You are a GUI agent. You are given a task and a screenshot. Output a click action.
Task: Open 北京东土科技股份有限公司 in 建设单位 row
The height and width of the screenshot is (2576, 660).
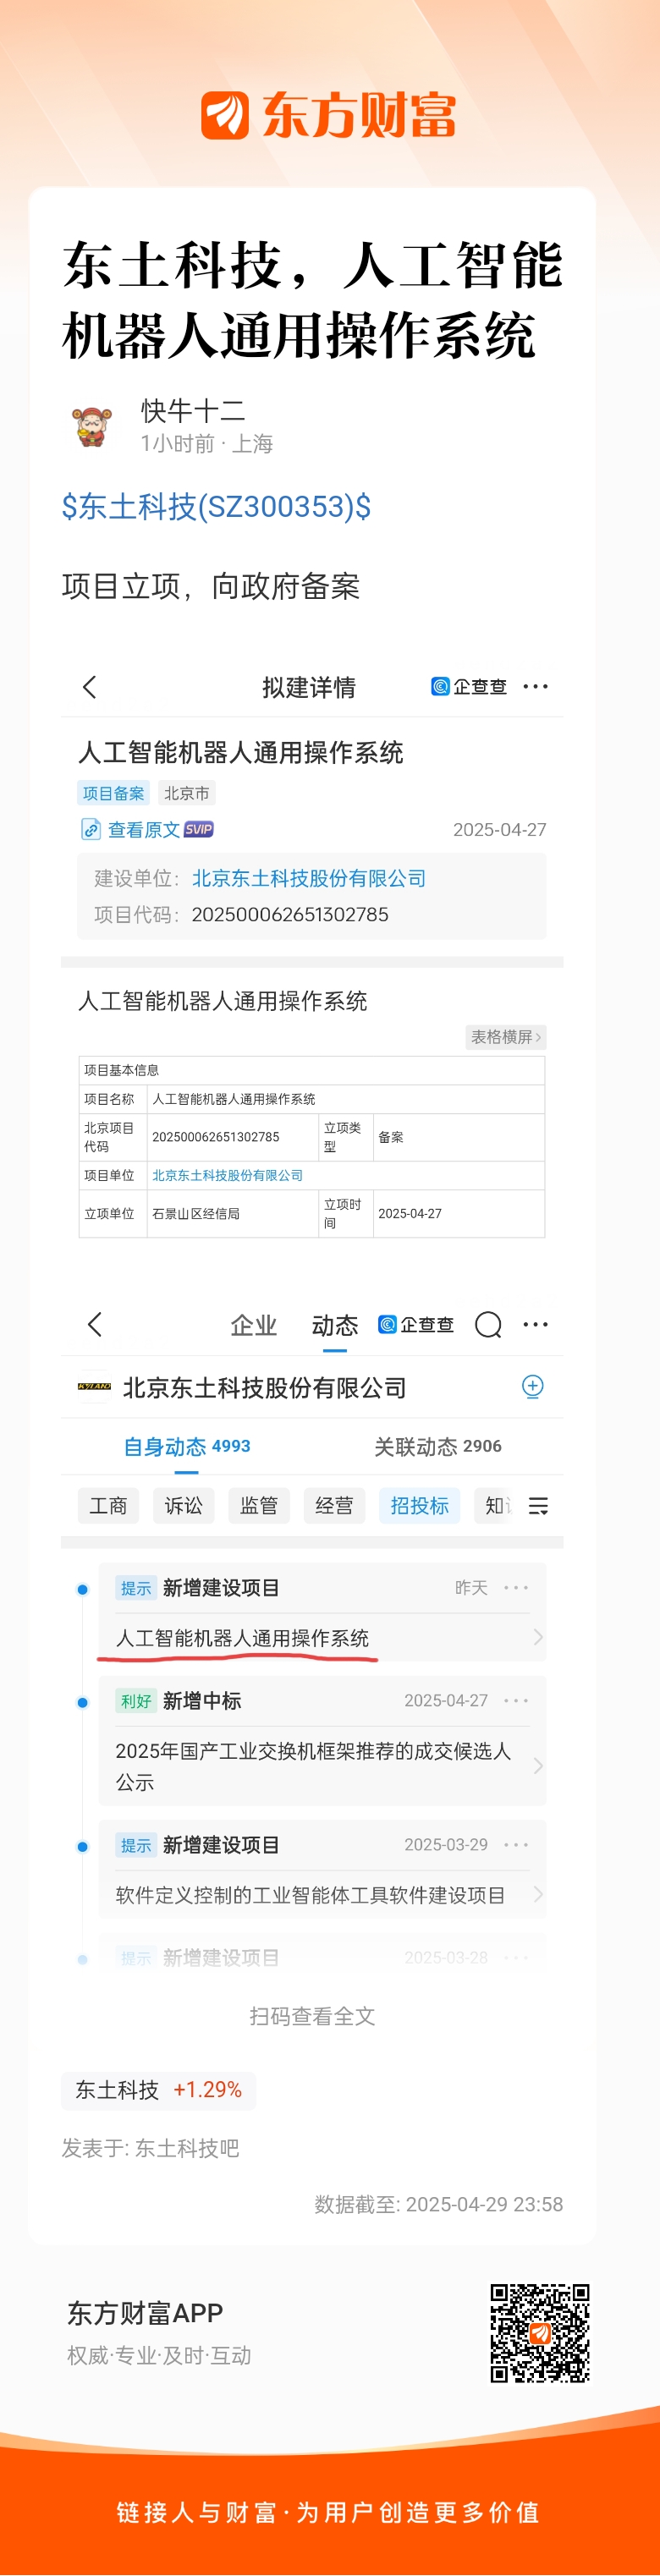click(309, 878)
